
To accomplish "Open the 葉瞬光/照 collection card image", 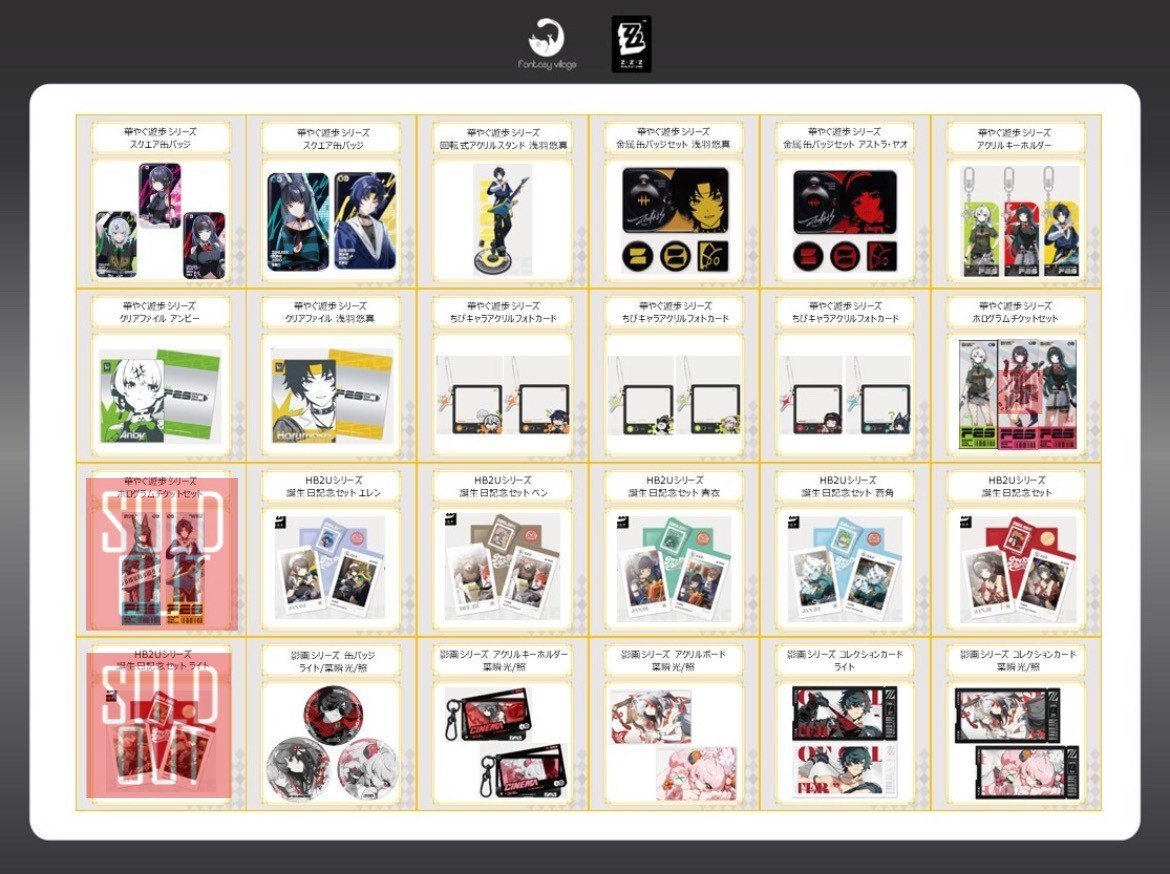I will point(1016,743).
